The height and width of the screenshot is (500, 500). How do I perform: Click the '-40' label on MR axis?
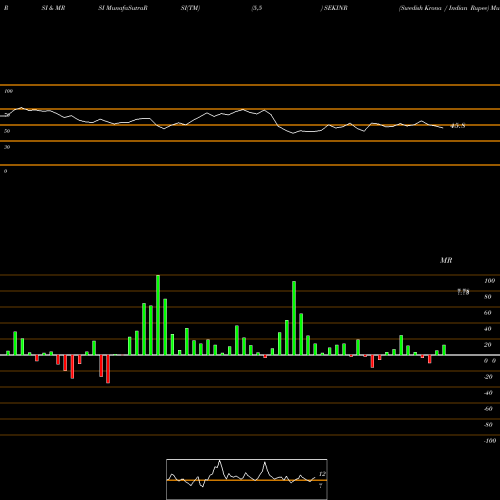[488, 393]
